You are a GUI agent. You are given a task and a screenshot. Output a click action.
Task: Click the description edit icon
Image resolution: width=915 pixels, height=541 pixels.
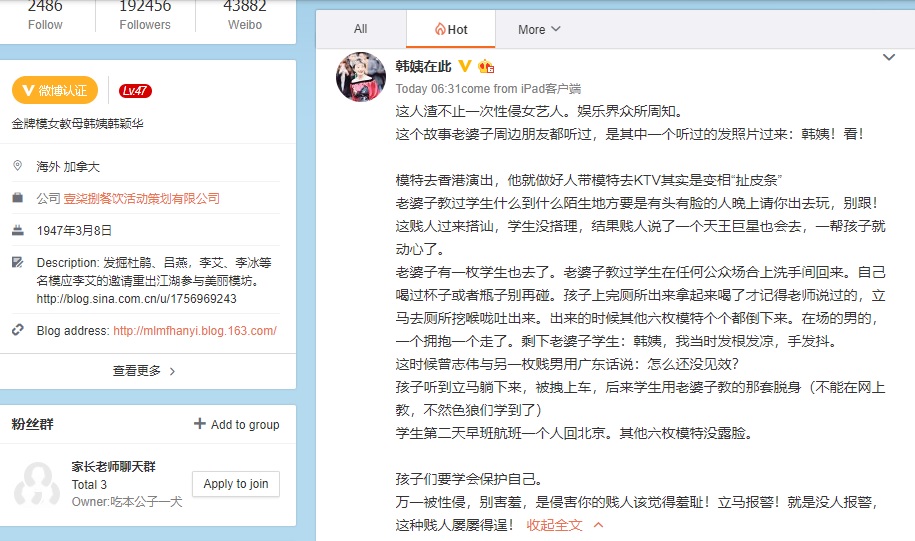point(18,262)
